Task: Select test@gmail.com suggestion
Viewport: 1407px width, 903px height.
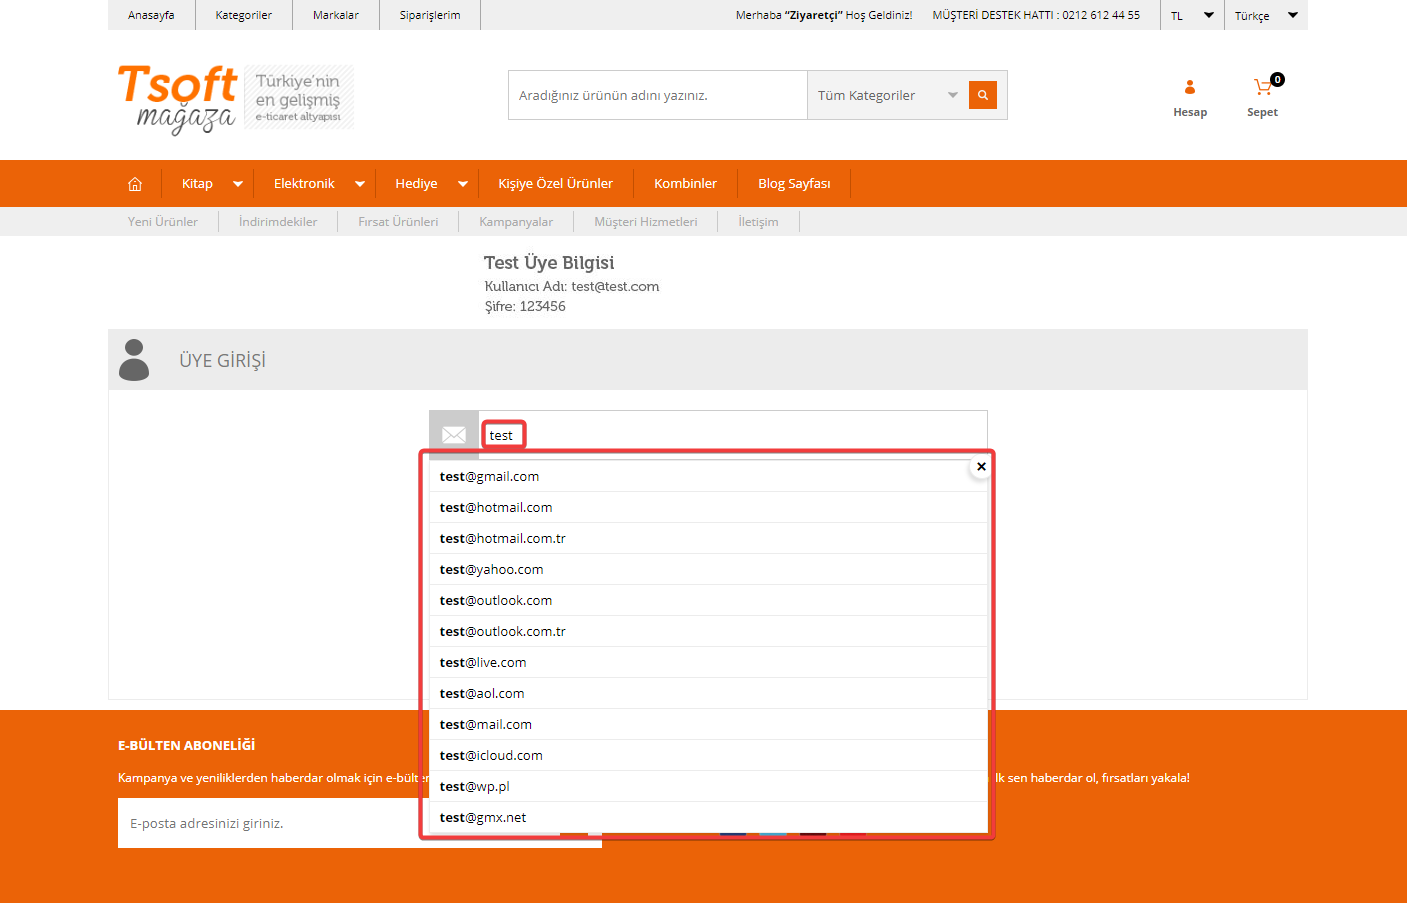Action: click(x=708, y=477)
